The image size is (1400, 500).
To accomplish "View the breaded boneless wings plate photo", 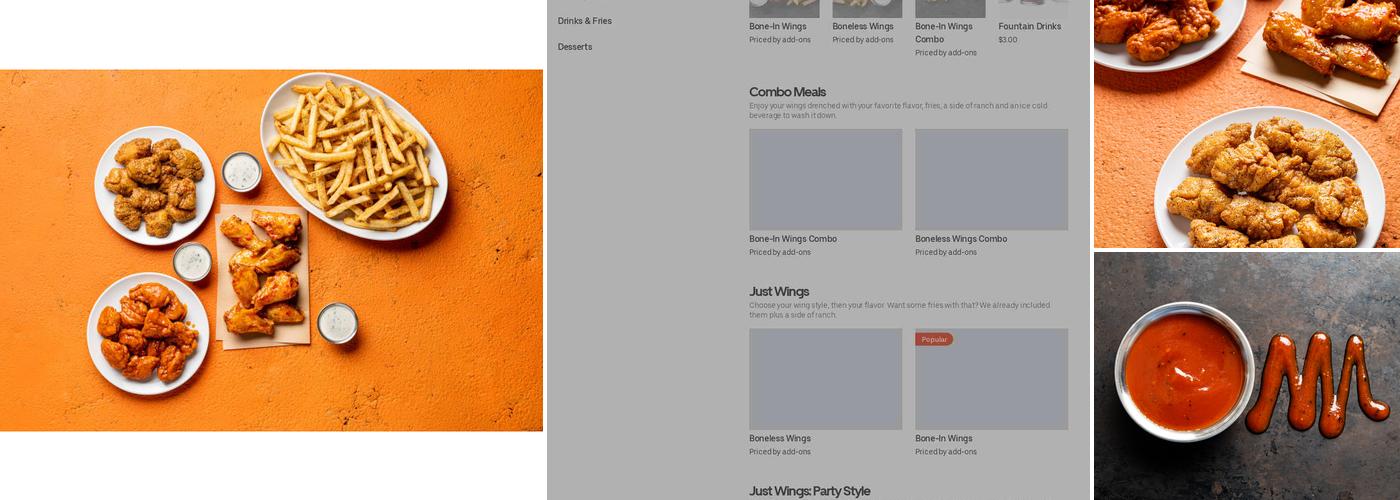I will (1247, 124).
